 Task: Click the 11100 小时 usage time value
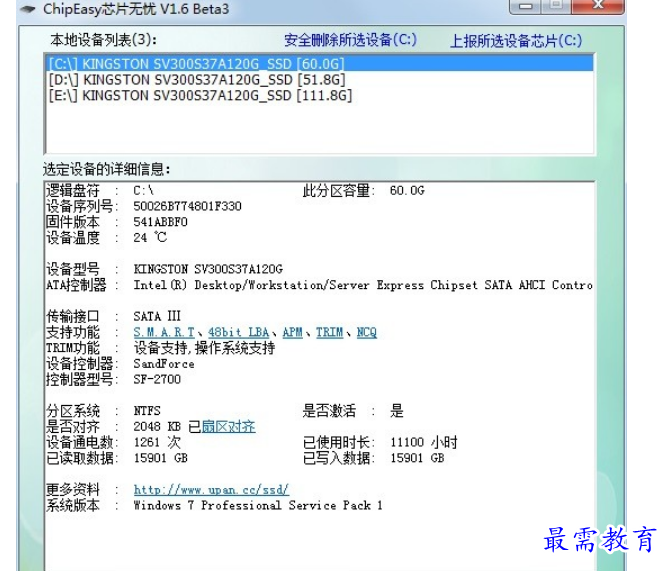coord(424,442)
